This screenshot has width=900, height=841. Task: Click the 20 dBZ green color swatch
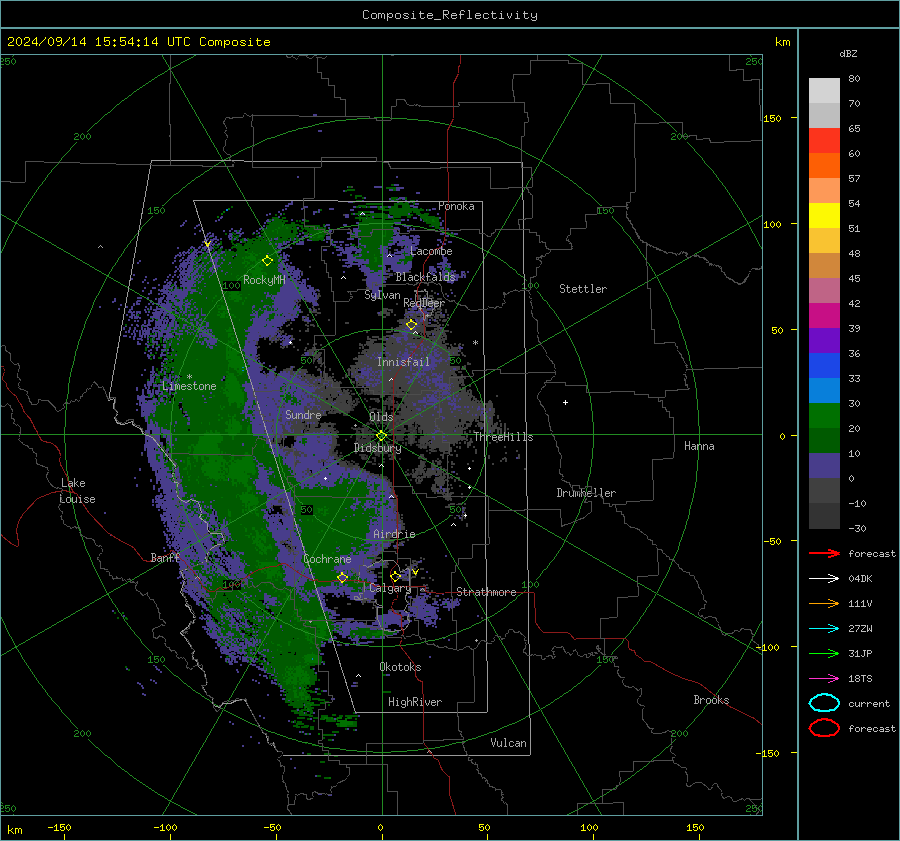click(824, 416)
